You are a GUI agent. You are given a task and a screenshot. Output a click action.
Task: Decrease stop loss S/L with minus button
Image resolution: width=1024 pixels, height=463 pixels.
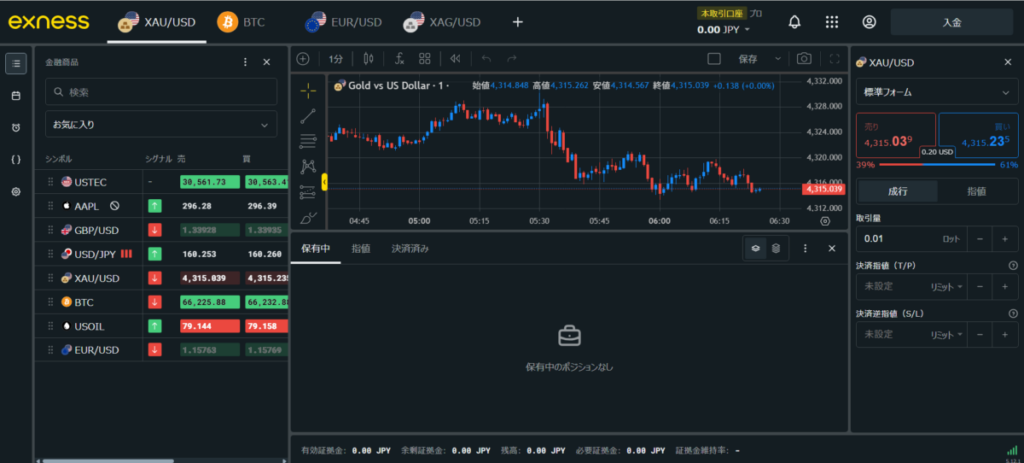coord(980,334)
